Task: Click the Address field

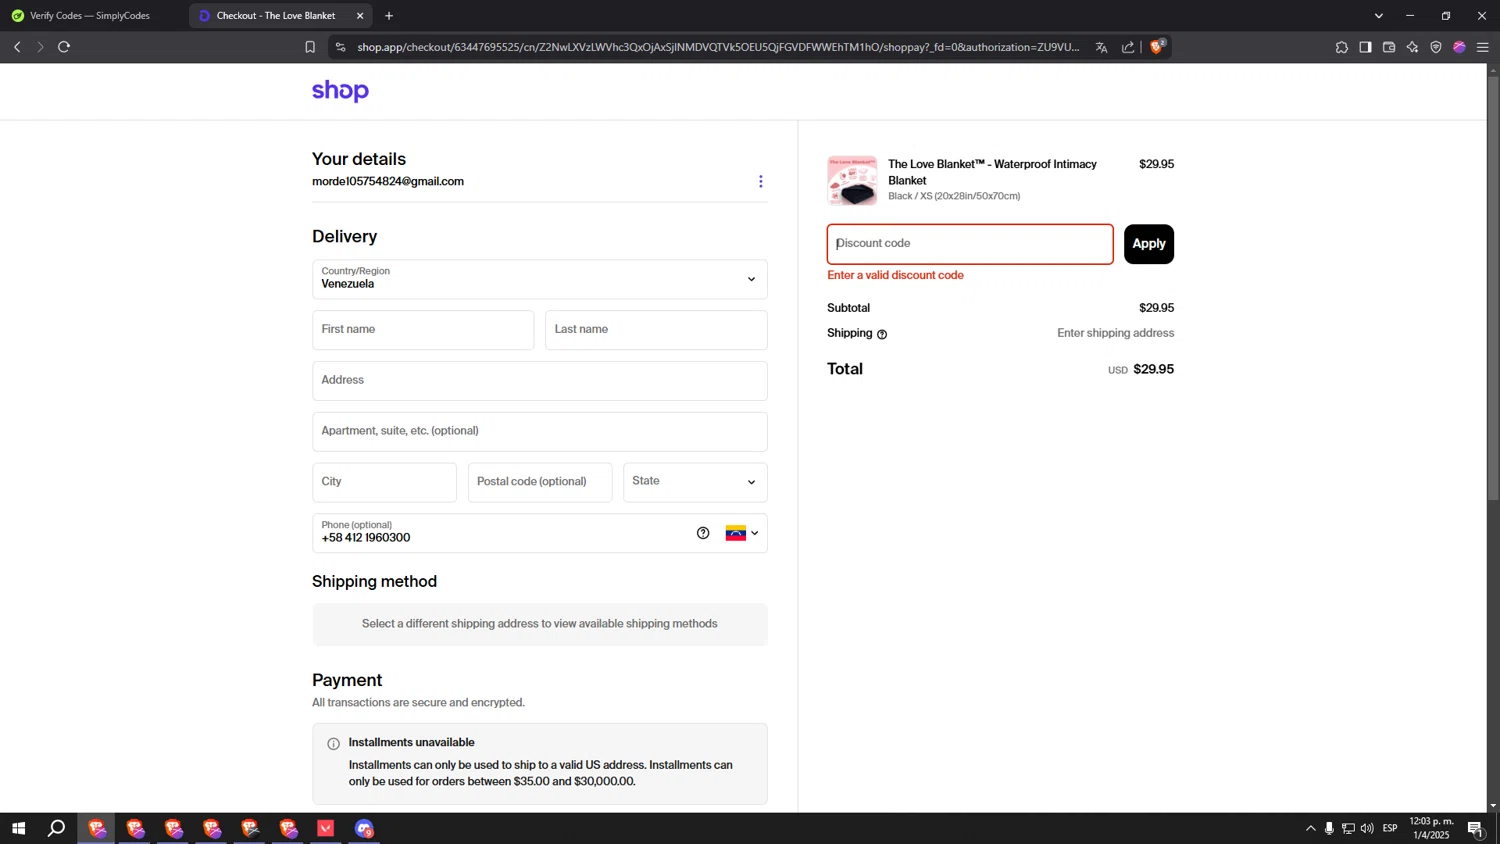Action: pos(539,381)
